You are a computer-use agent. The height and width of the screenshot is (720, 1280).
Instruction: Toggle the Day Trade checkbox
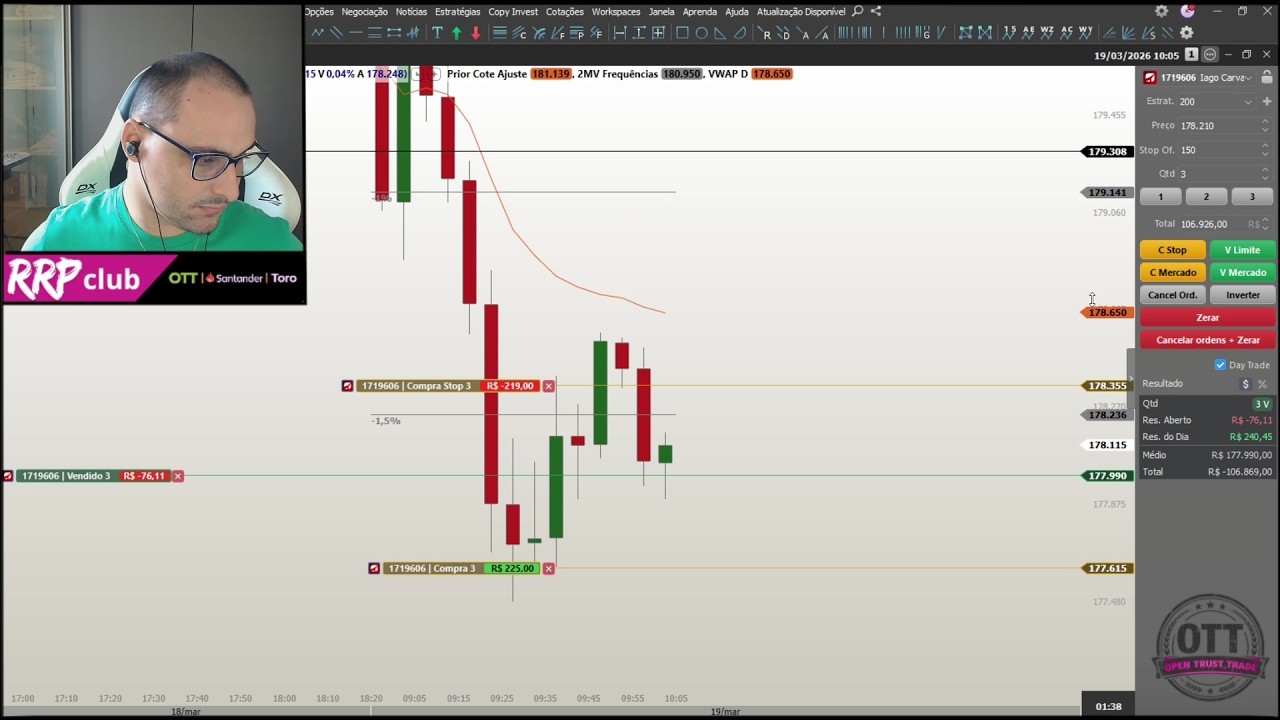pyautogui.click(x=1220, y=365)
